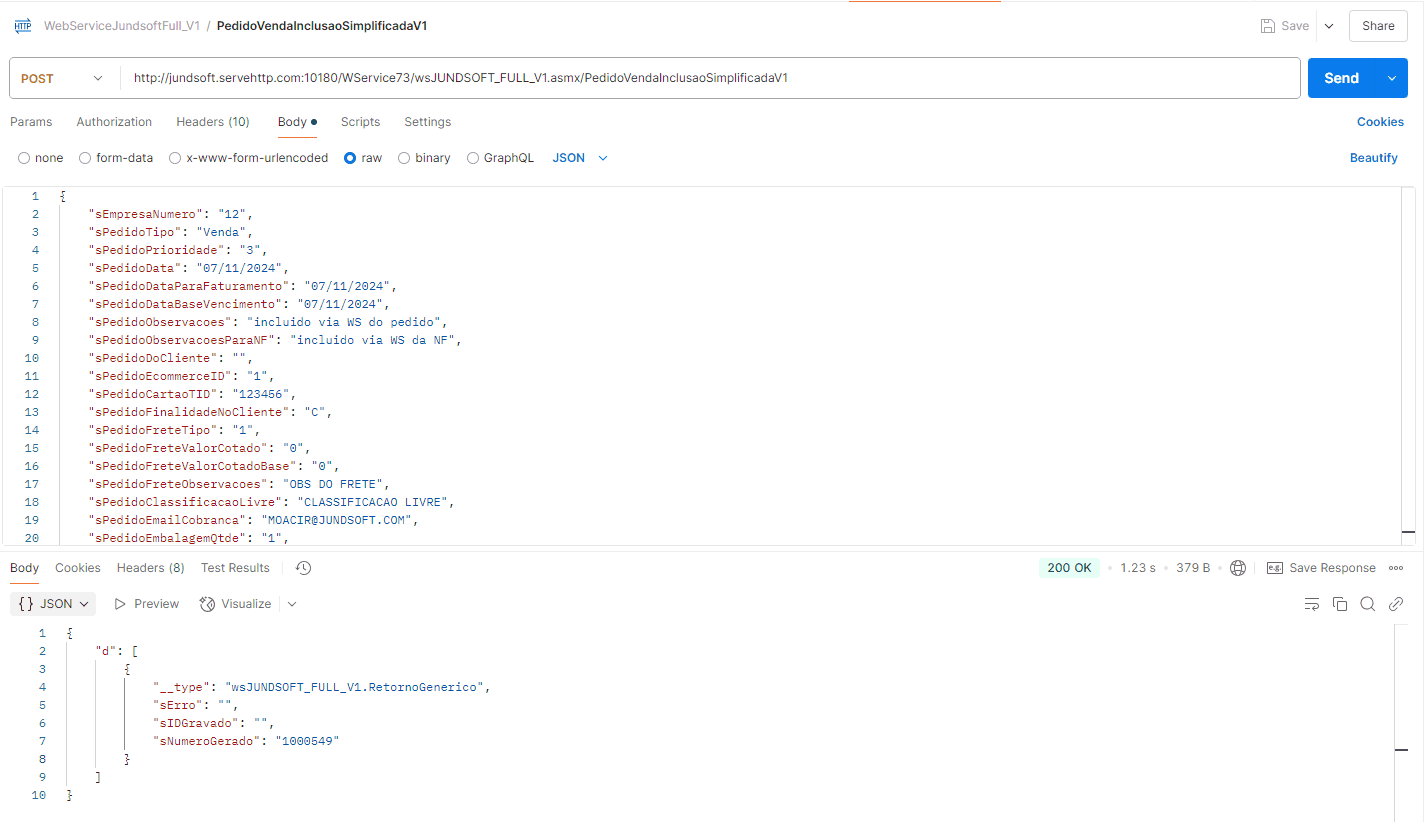Toggle word wrap in response body
Image resolution: width=1424 pixels, height=822 pixels.
pyautogui.click(x=1312, y=604)
